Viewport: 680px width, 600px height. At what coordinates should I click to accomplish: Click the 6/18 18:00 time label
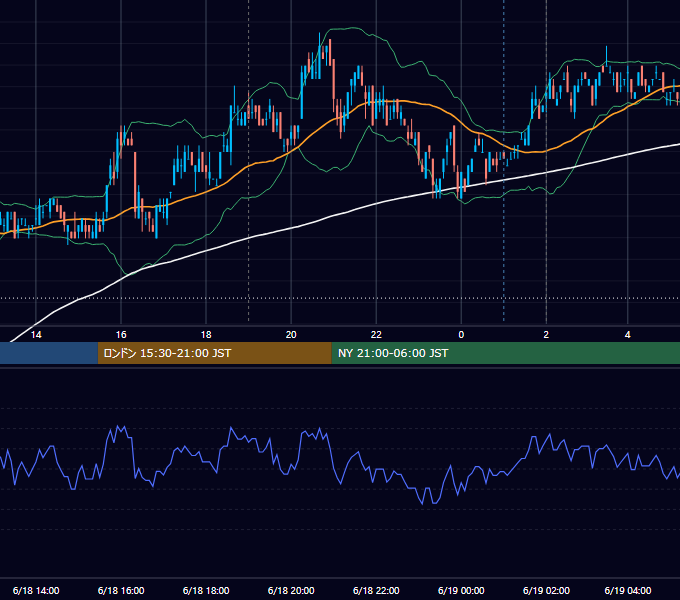(206, 590)
